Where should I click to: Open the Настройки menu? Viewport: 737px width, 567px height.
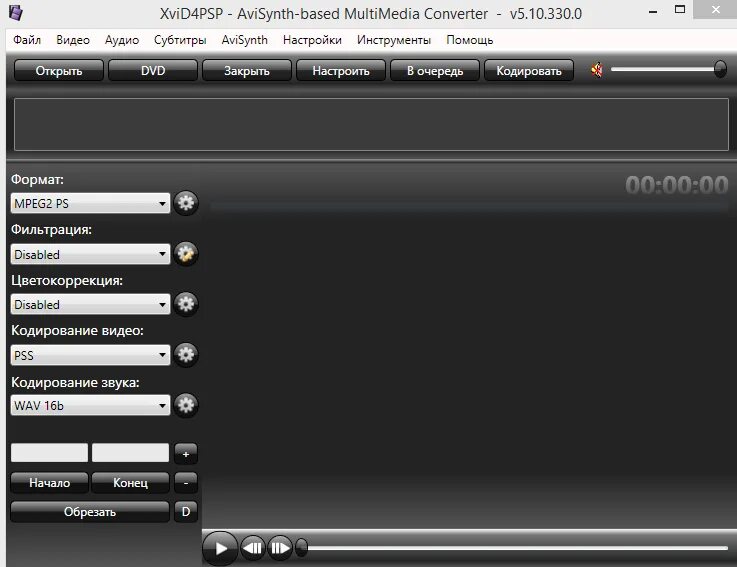(312, 40)
